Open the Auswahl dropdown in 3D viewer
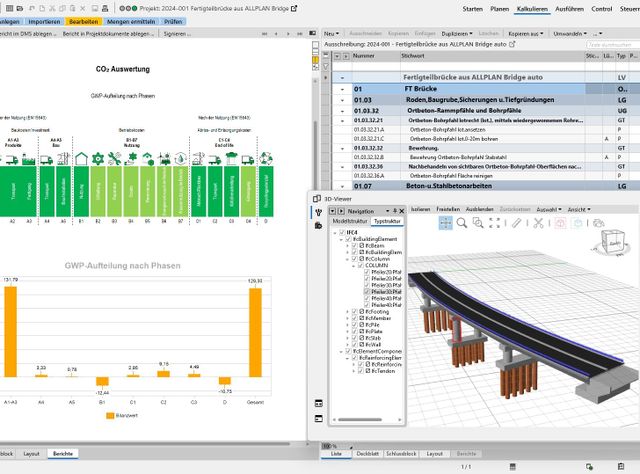640x474 pixels. click(549, 209)
